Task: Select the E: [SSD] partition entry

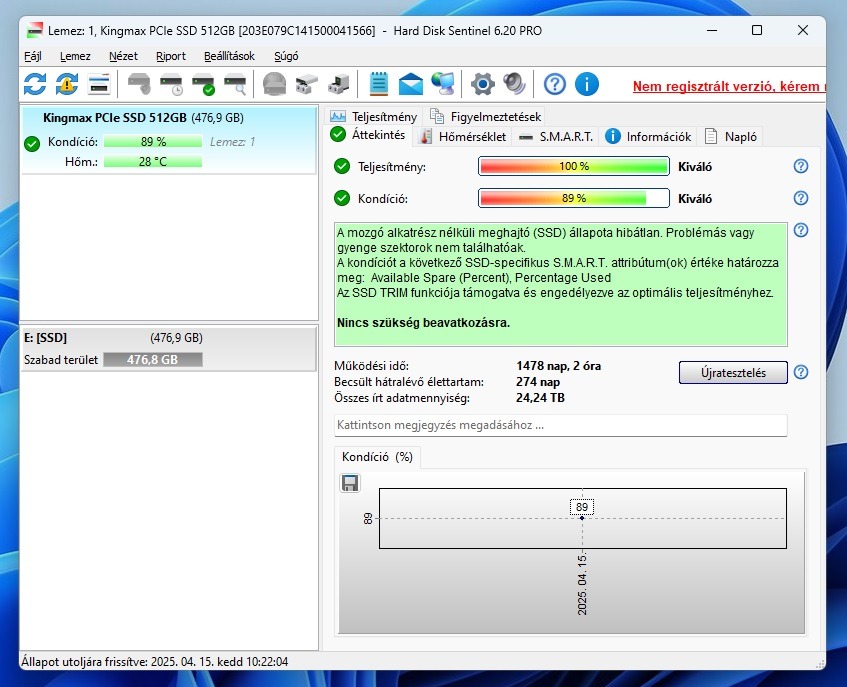Action: [x=168, y=348]
